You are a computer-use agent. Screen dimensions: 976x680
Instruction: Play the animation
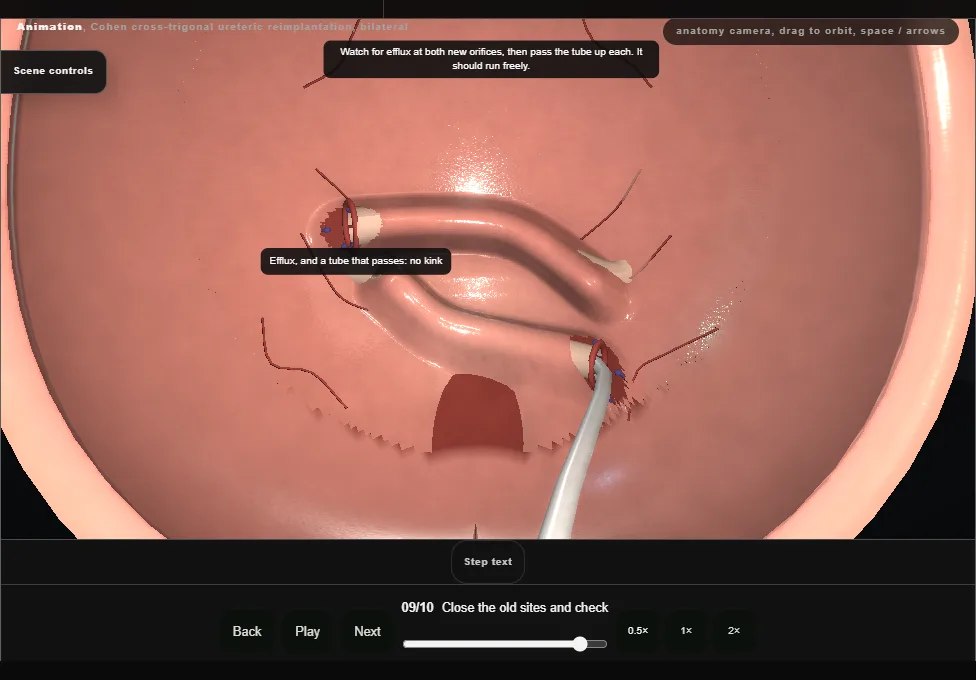click(x=307, y=631)
